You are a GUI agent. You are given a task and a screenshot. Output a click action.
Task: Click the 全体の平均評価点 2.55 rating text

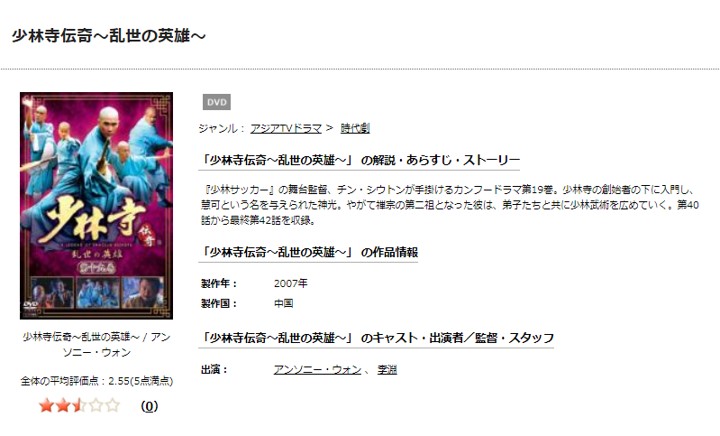96,381
